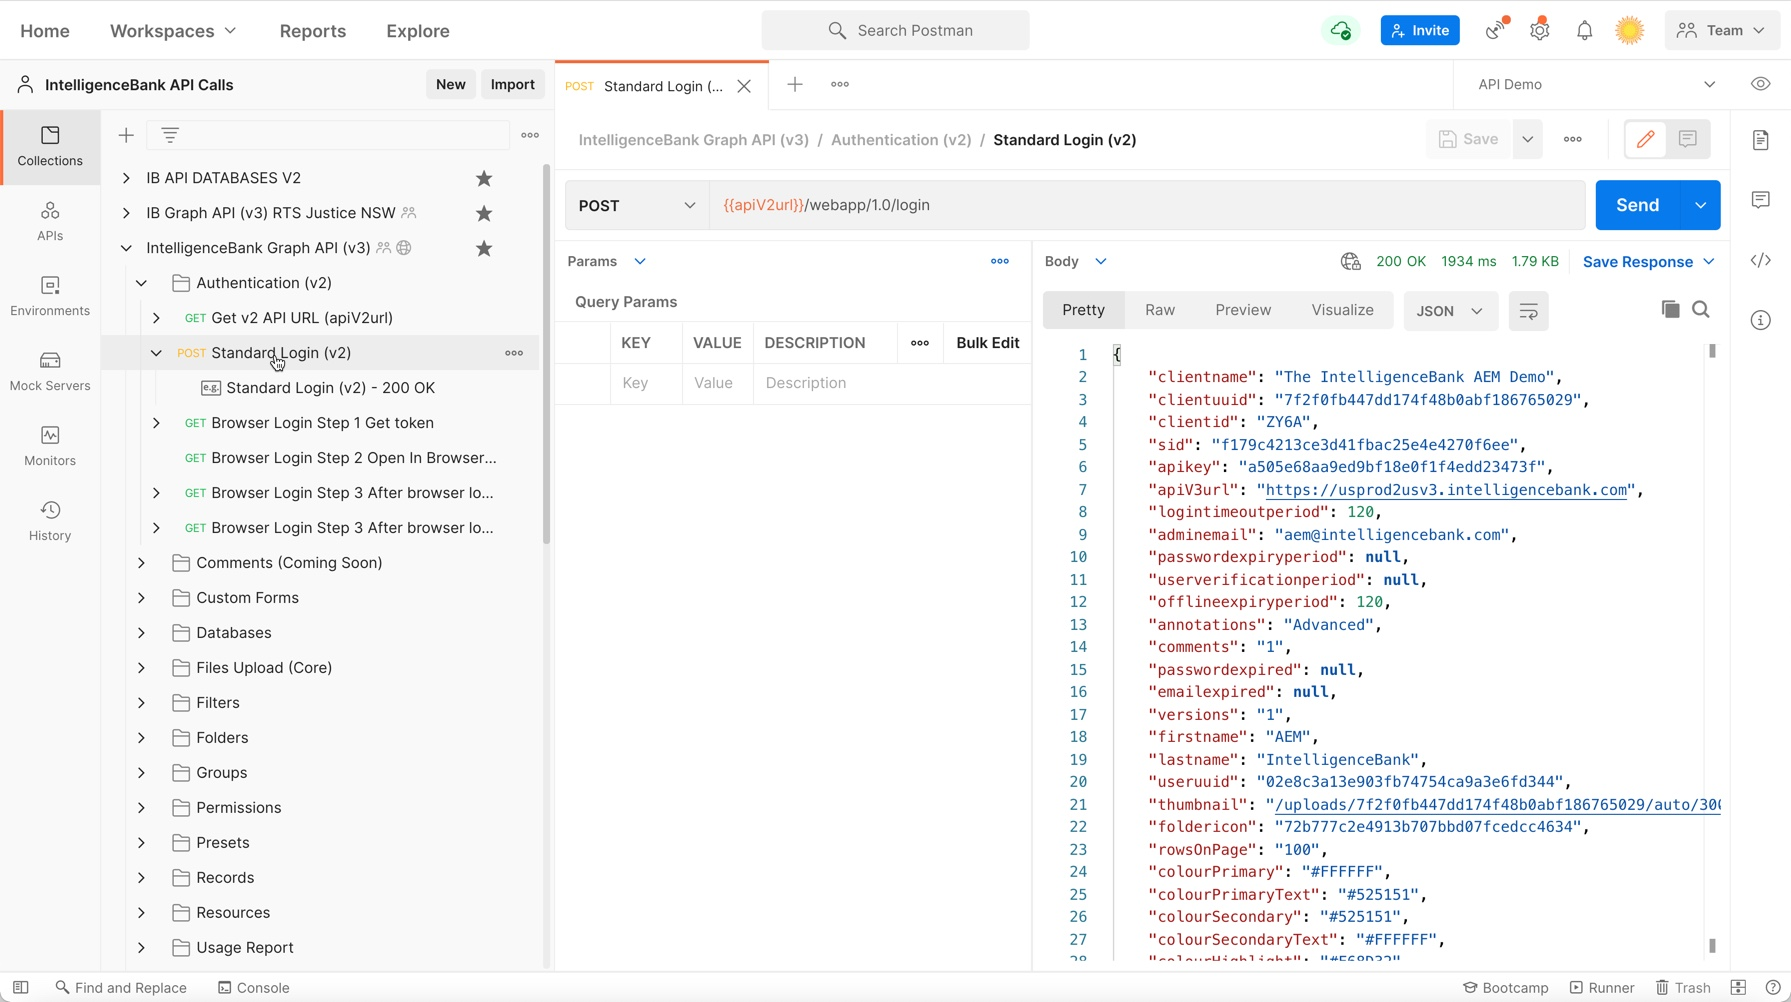Open the Environments sidebar panel
This screenshot has width=1791, height=1002.
click(x=50, y=296)
